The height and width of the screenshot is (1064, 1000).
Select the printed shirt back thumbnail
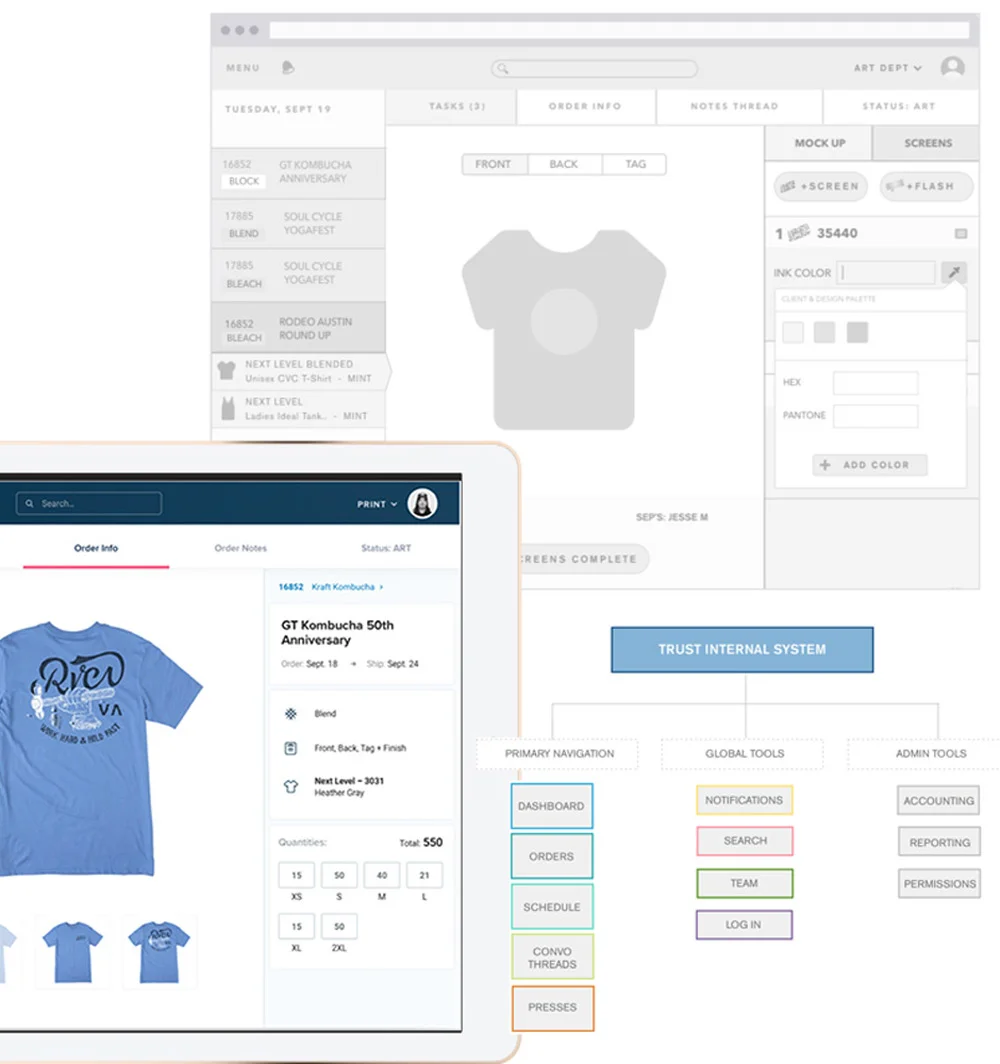pos(159,951)
